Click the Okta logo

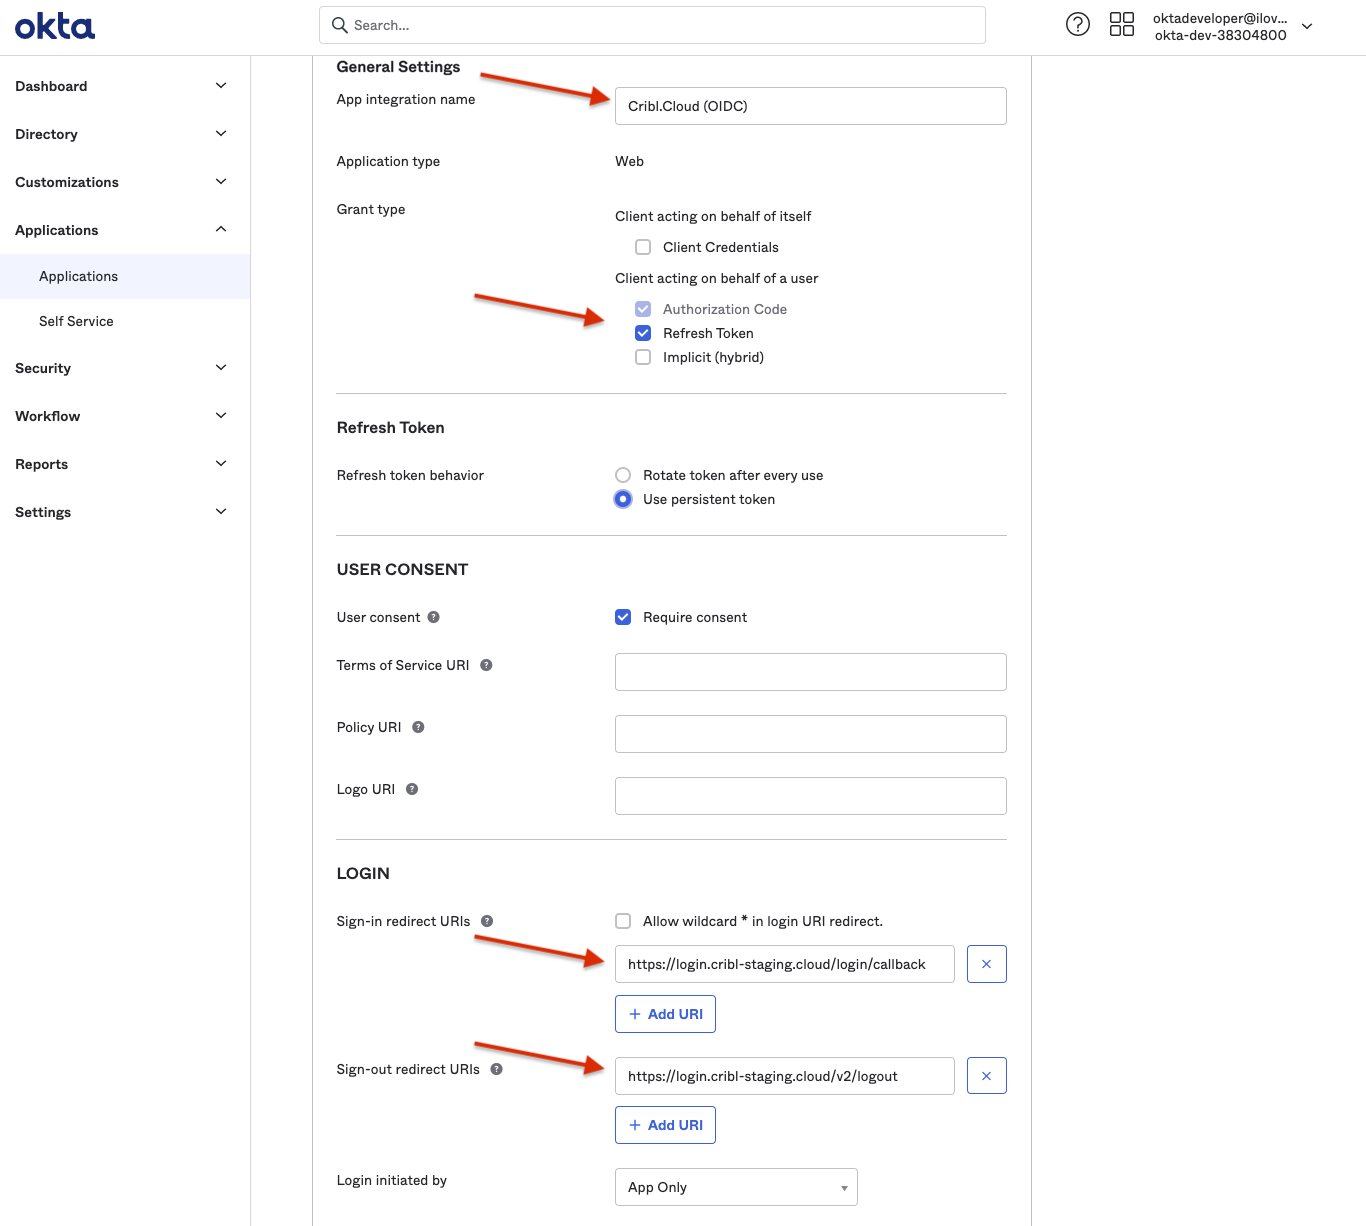[55, 26]
